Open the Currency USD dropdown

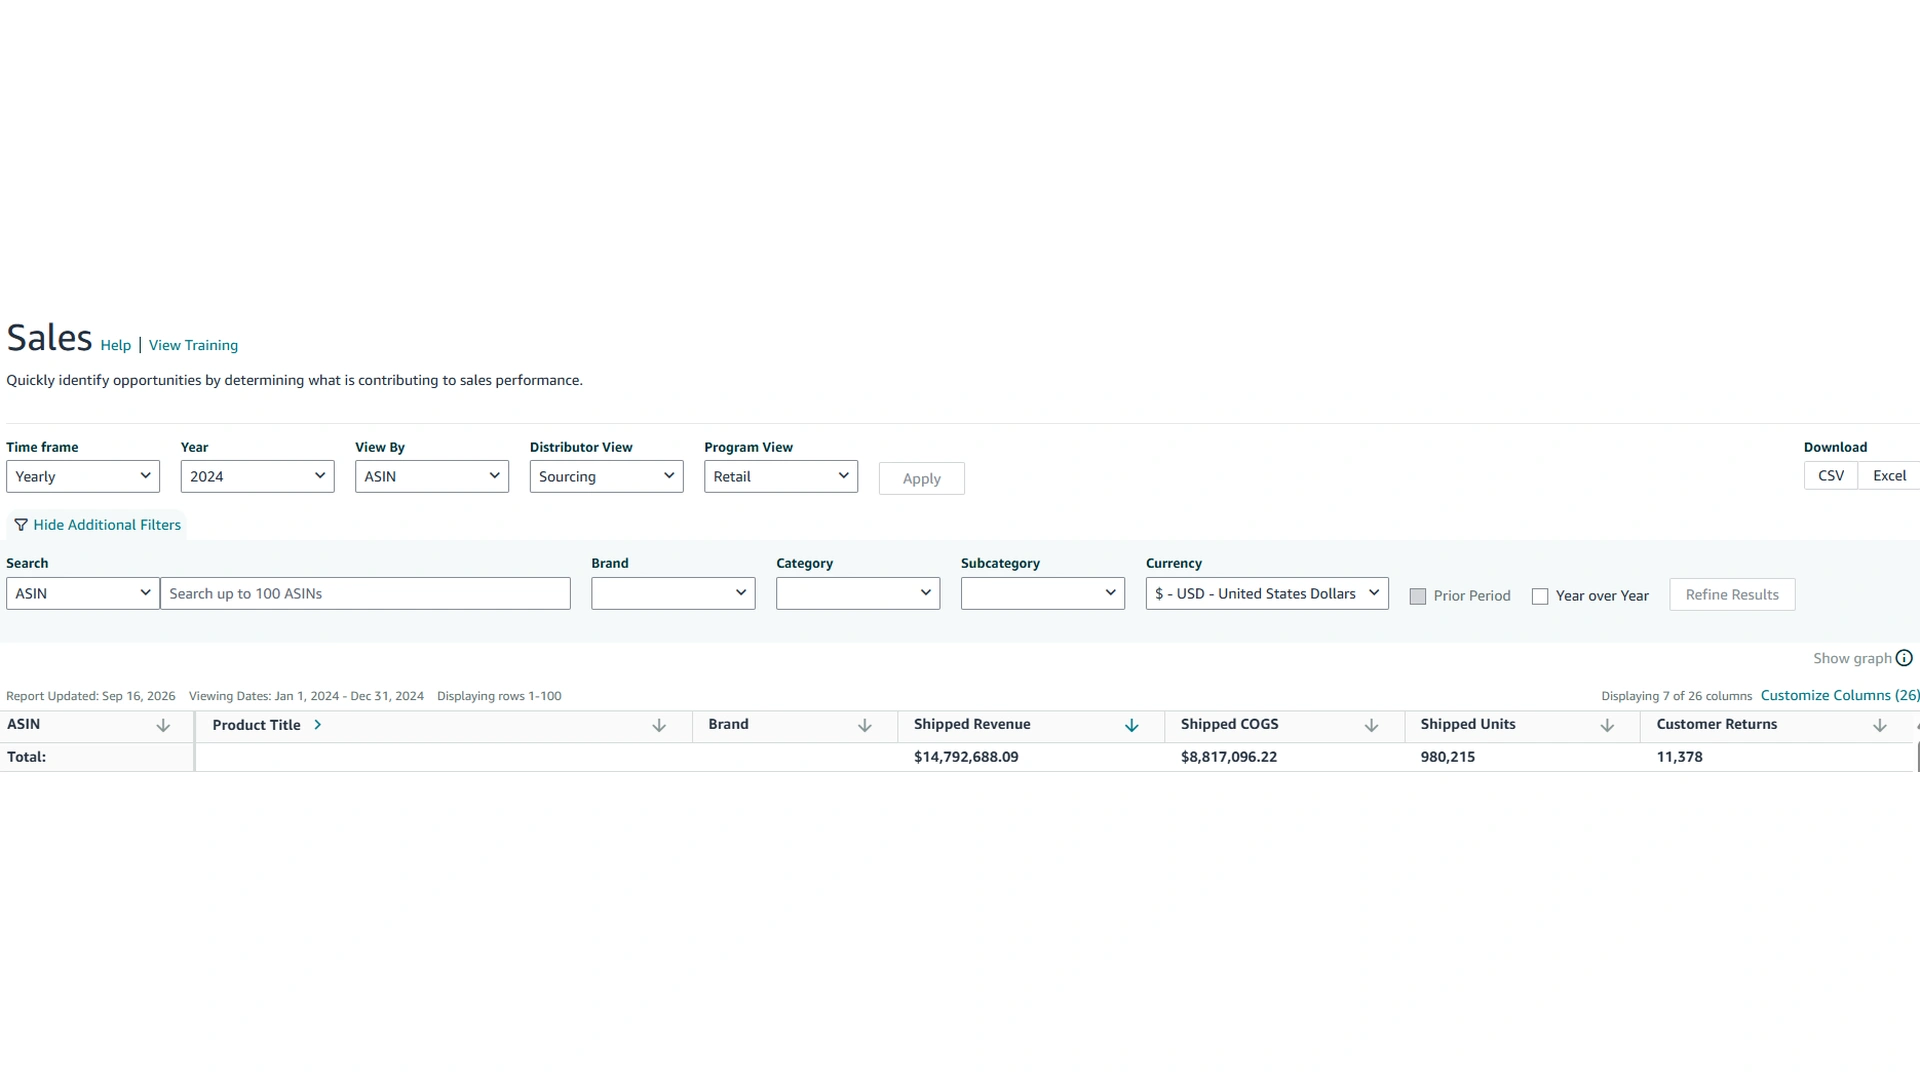click(1267, 593)
